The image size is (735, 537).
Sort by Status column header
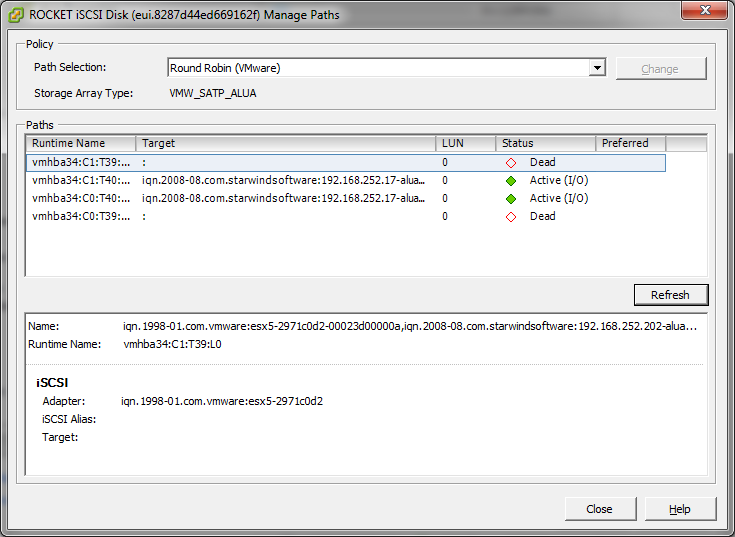546,143
